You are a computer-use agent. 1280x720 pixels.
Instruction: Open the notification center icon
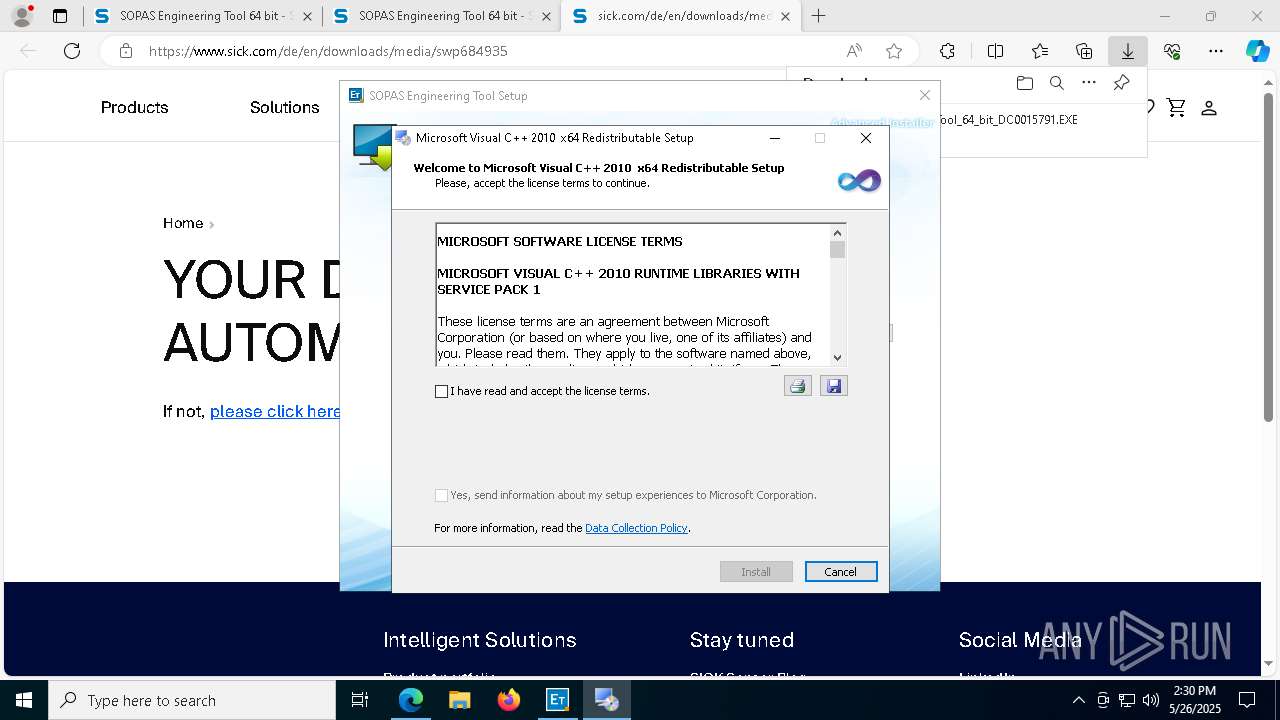pyautogui.click(x=1247, y=700)
